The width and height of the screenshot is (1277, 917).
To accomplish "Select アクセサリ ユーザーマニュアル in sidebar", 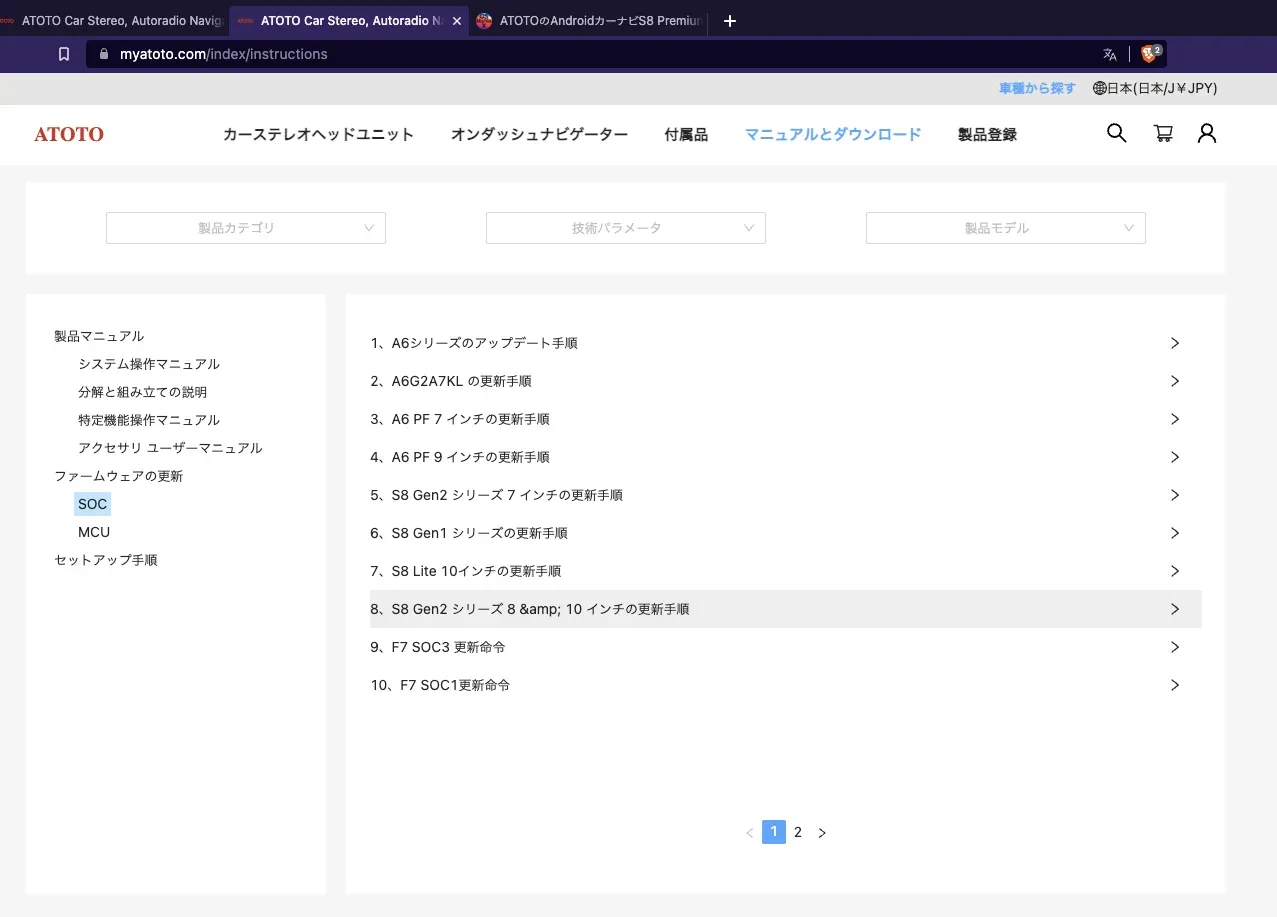I will pyautogui.click(x=170, y=448).
